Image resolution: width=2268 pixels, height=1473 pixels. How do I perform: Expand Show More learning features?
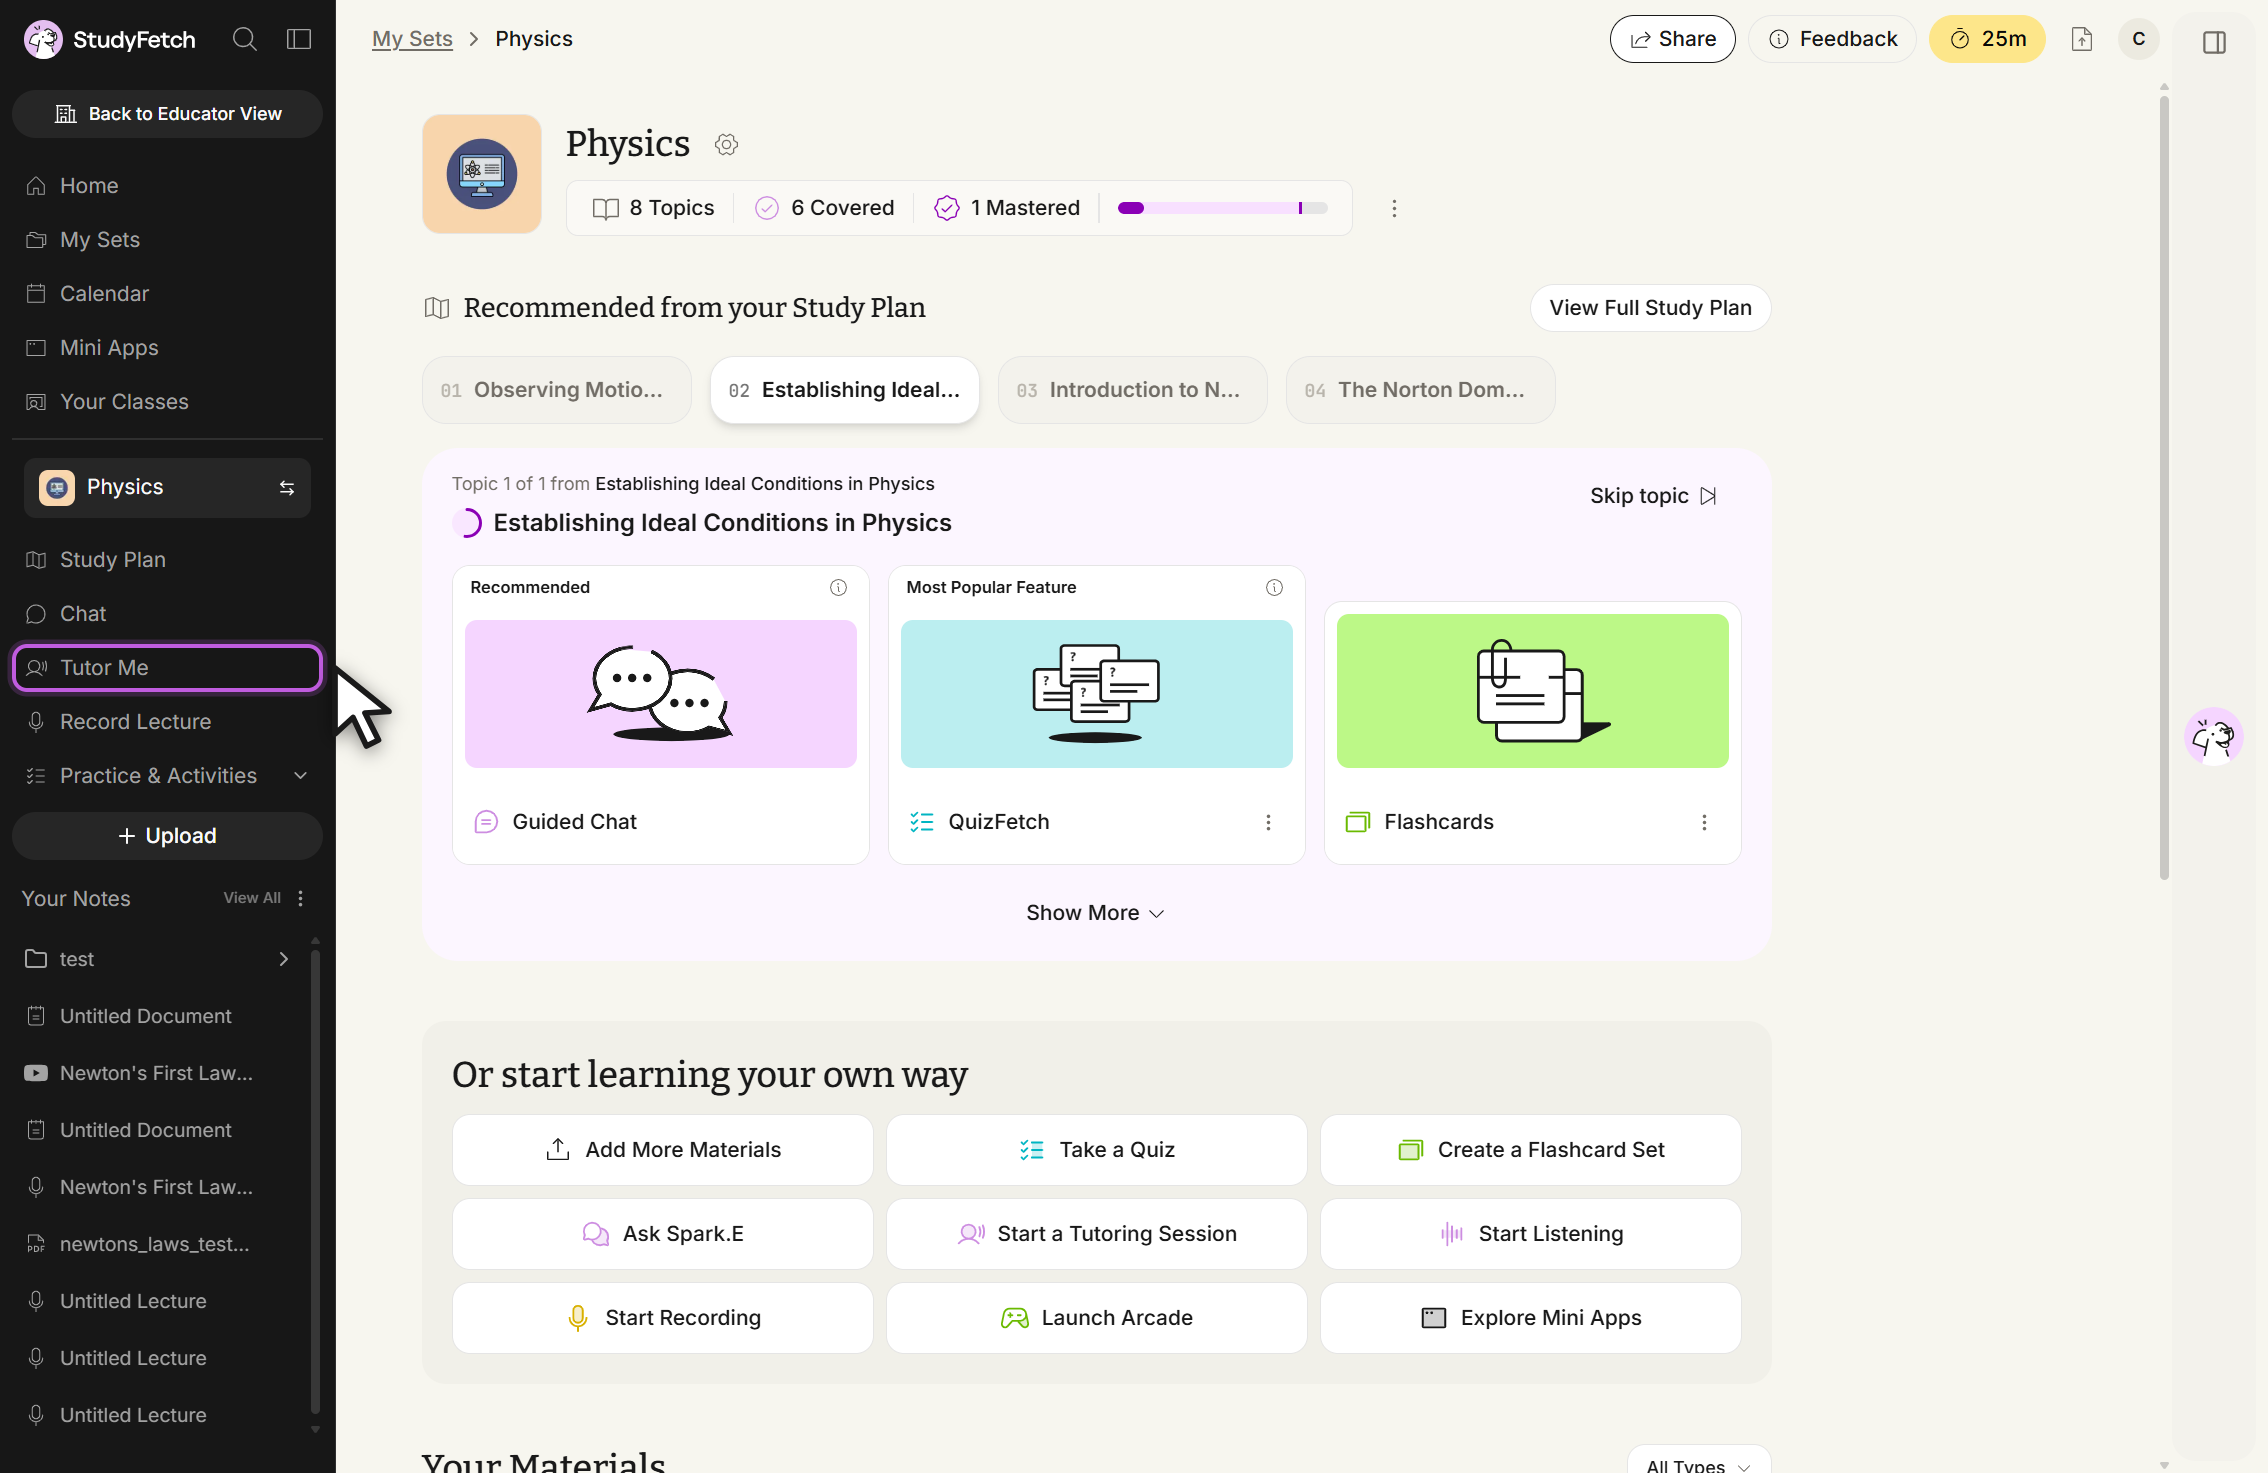pyautogui.click(x=1096, y=913)
